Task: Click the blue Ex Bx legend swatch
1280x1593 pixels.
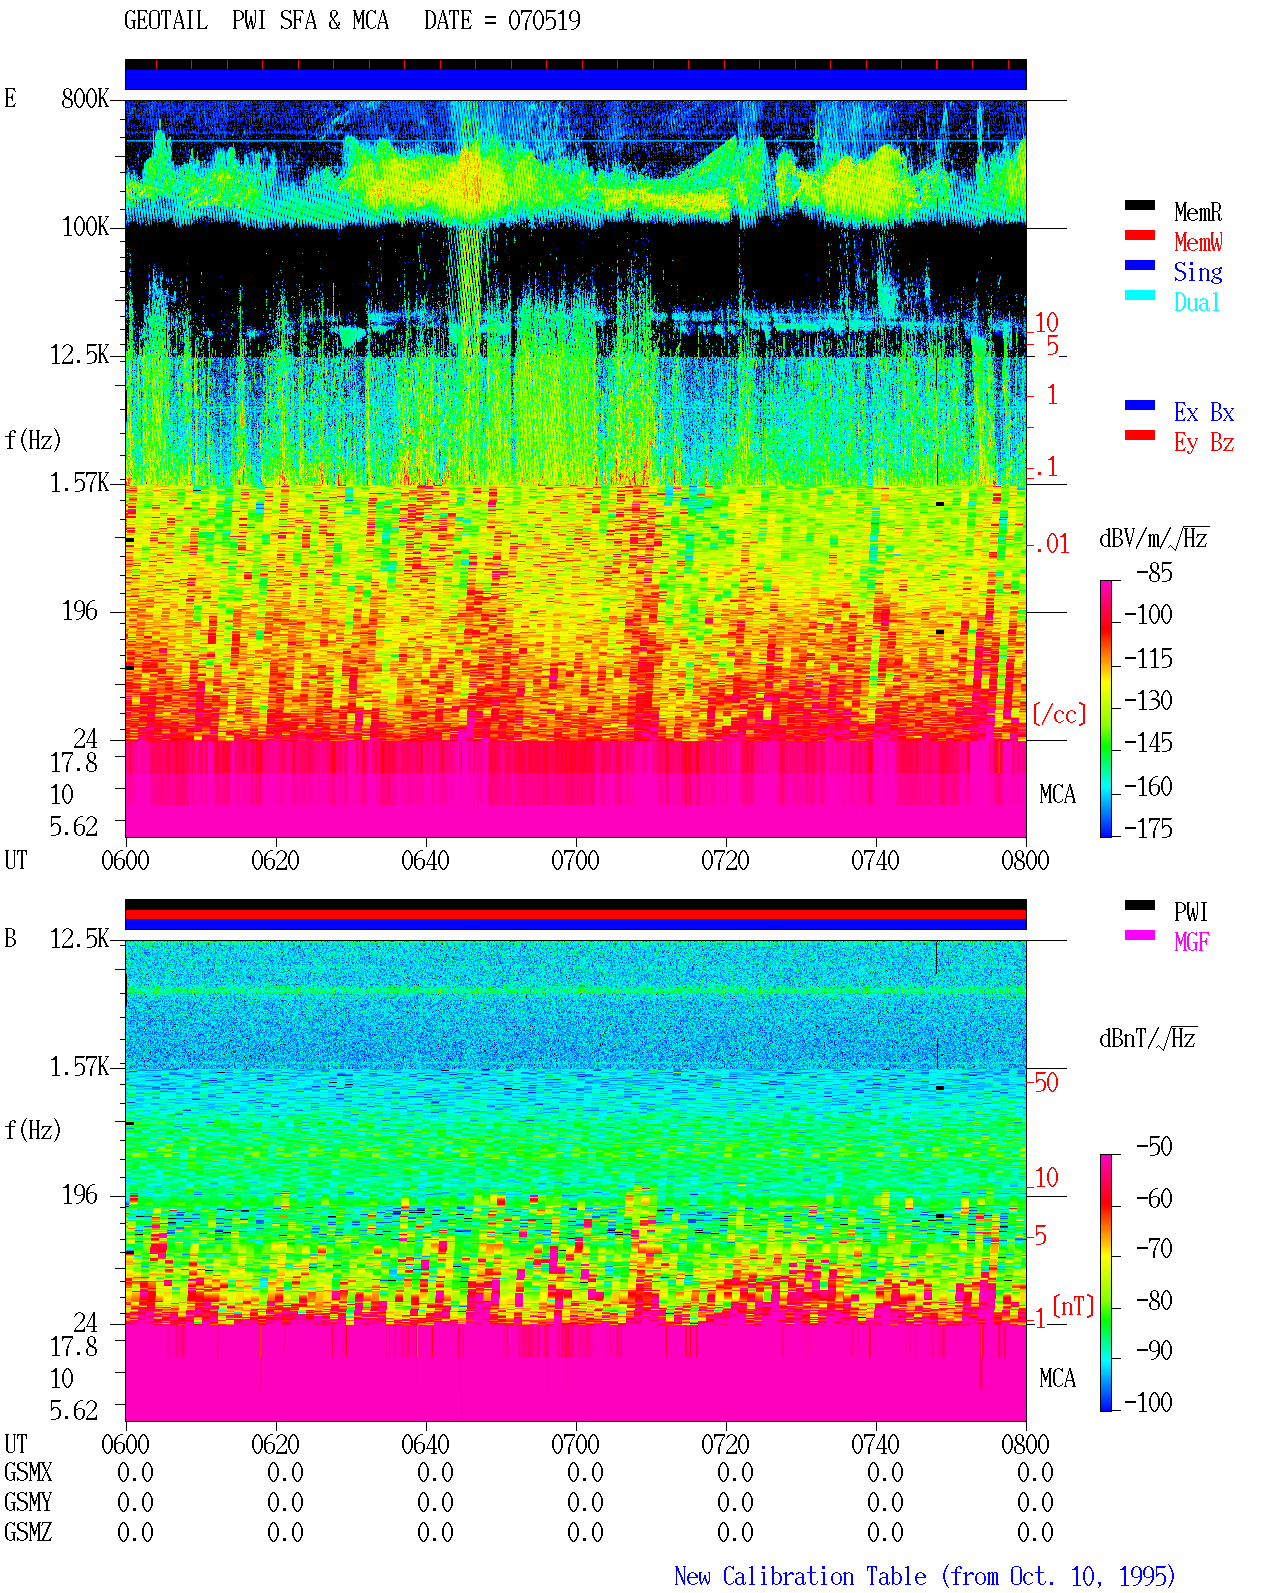Action: point(1140,405)
